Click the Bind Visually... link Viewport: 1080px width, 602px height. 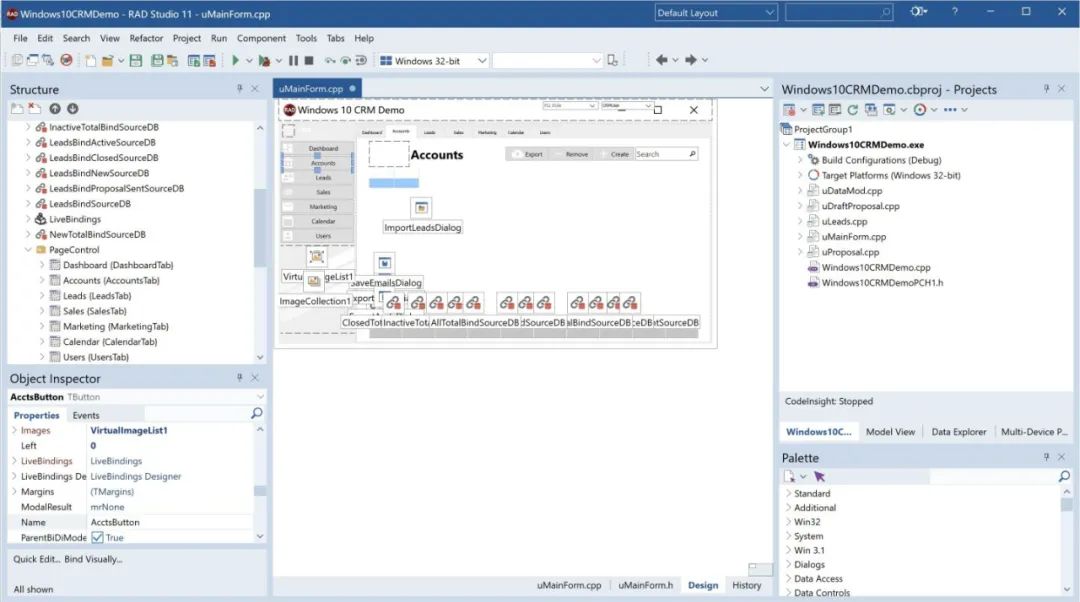[93, 559]
